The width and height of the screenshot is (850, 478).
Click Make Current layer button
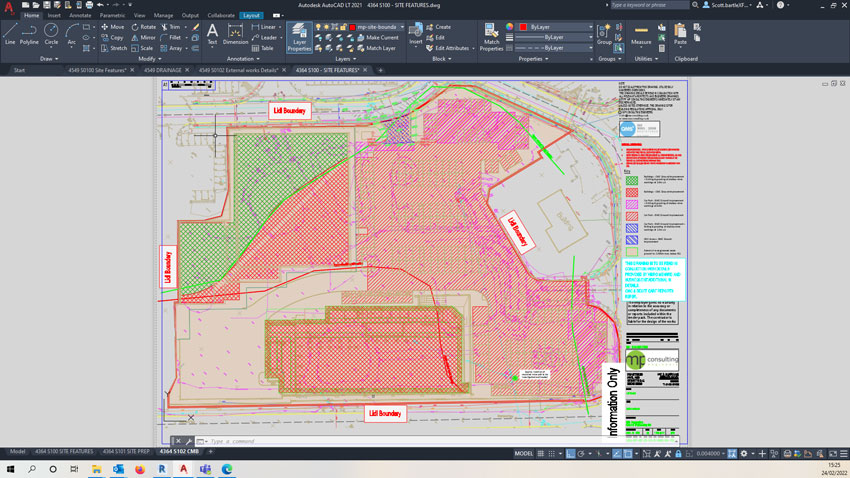(x=381, y=37)
